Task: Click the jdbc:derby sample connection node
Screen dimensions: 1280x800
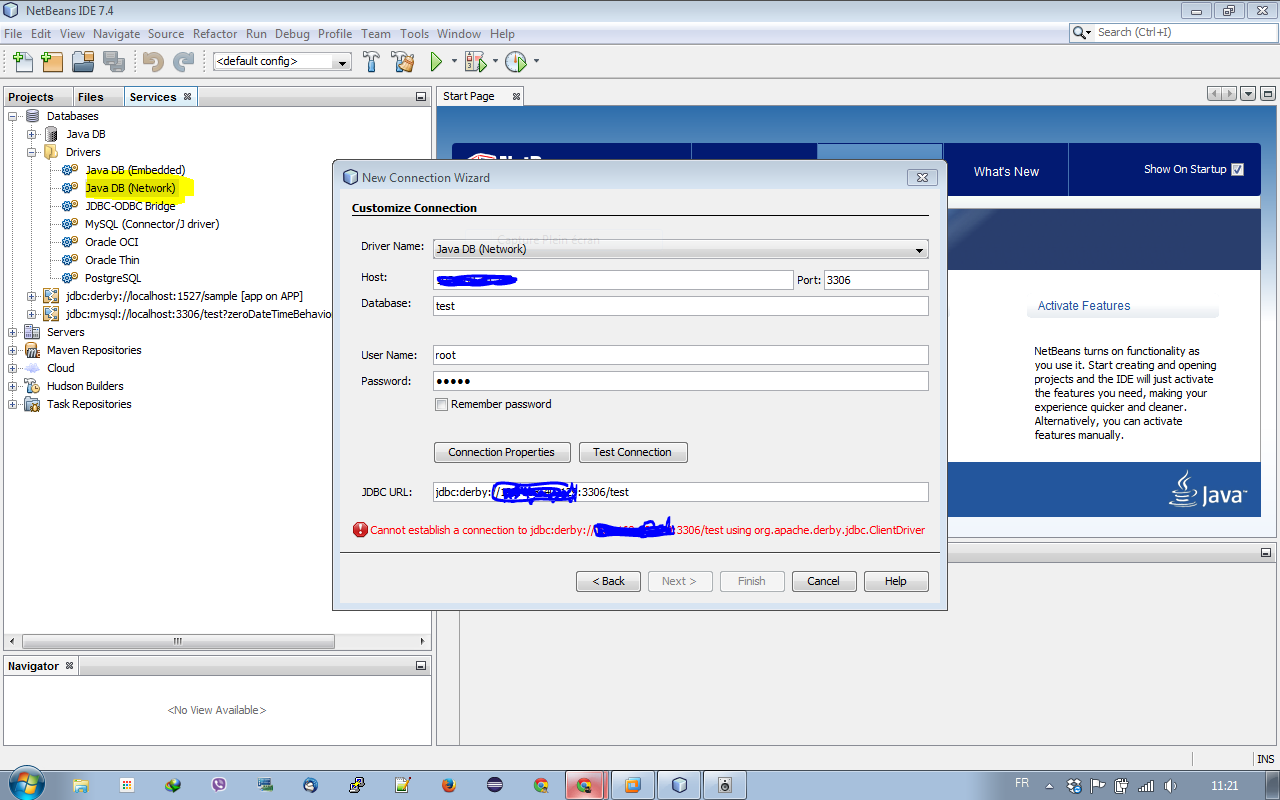Action: click(x=184, y=296)
